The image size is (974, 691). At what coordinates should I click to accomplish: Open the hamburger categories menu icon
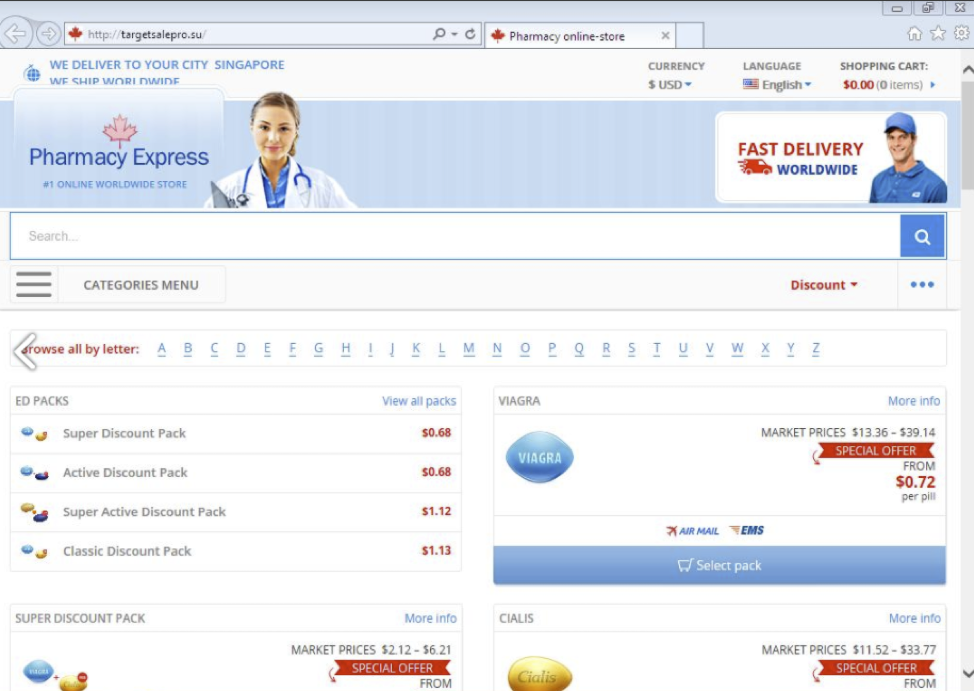pos(34,285)
